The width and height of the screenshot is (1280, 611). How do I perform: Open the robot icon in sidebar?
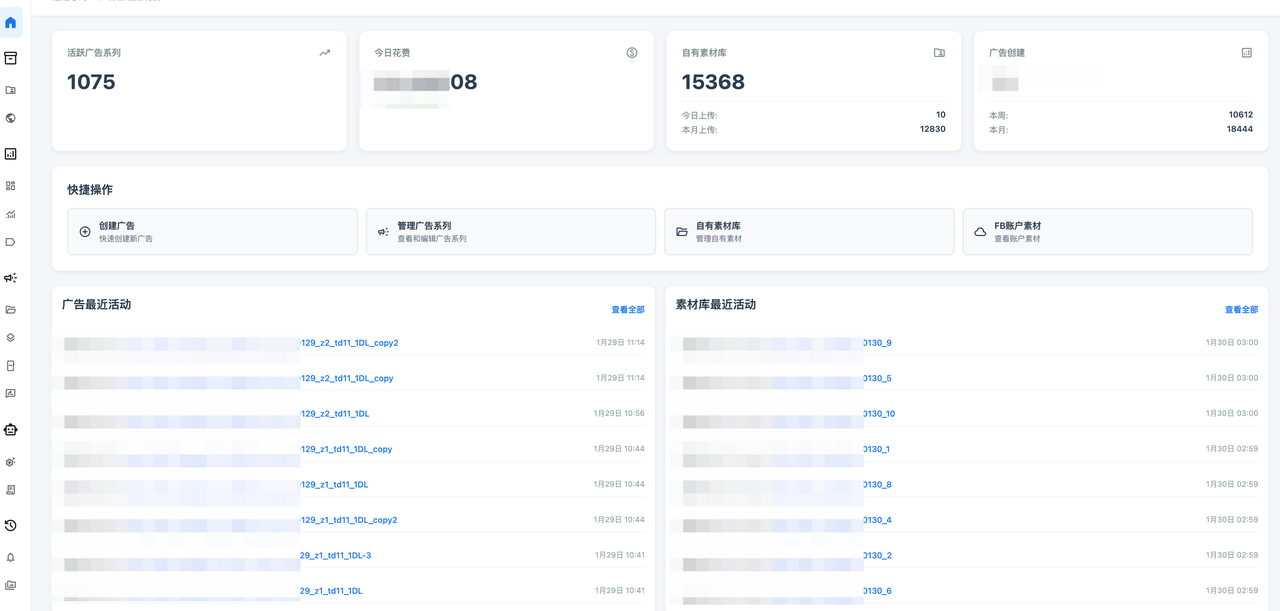(x=11, y=430)
